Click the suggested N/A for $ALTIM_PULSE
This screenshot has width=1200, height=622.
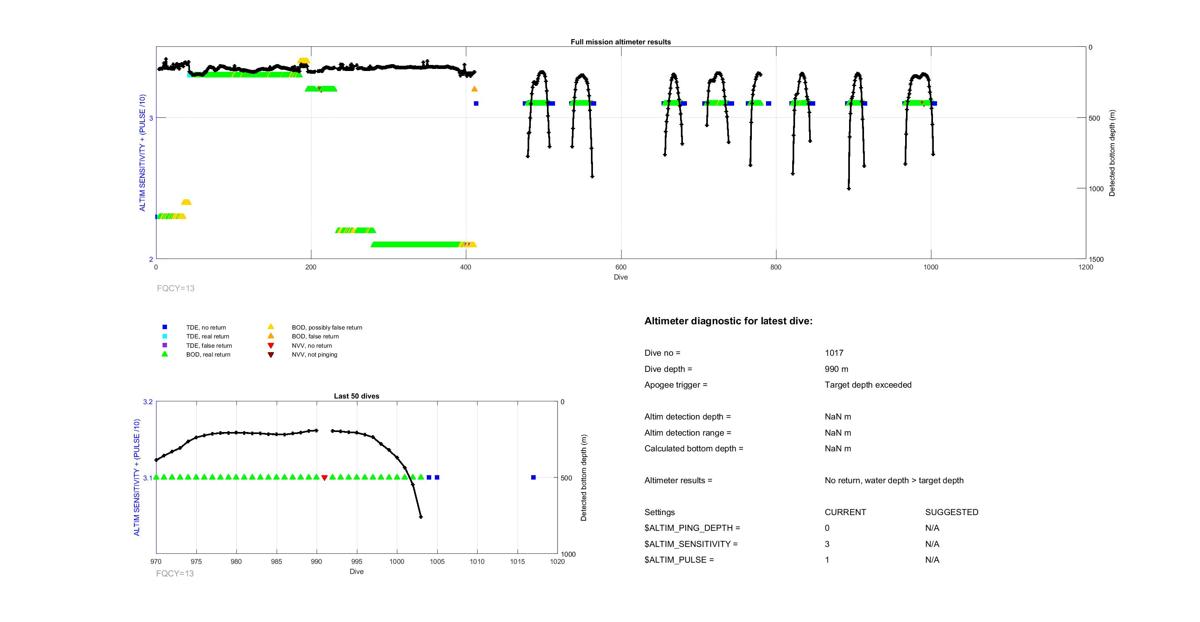click(933, 560)
